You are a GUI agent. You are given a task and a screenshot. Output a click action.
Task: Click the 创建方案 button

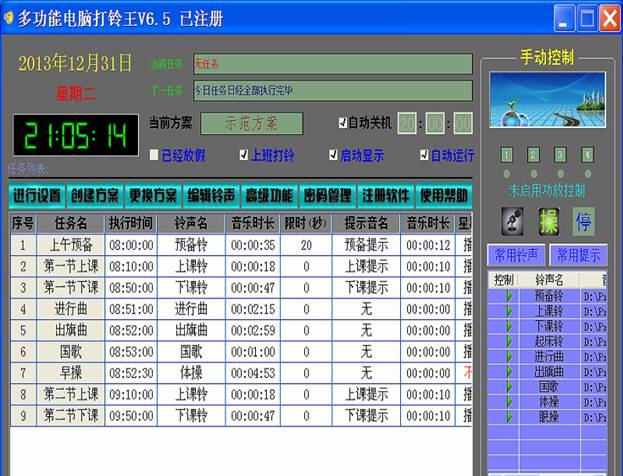point(95,196)
